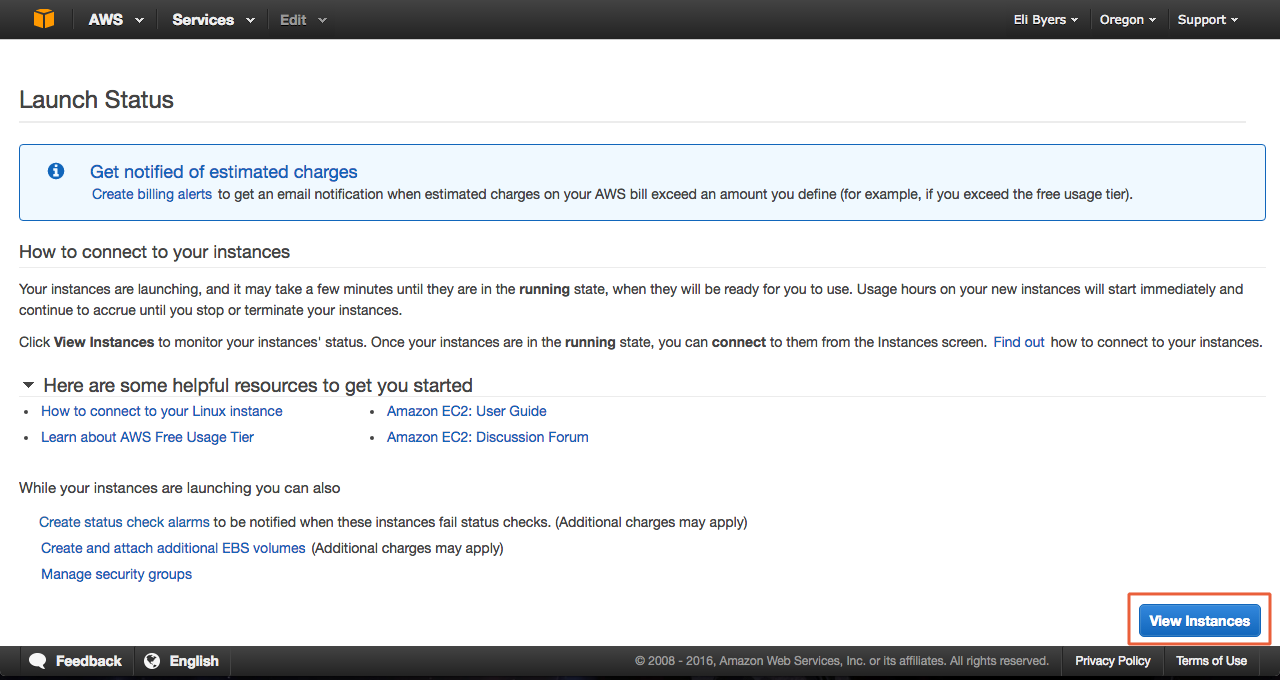Click the copyright notice text in footer
The height and width of the screenshot is (680, 1280).
[x=842, y=661]
